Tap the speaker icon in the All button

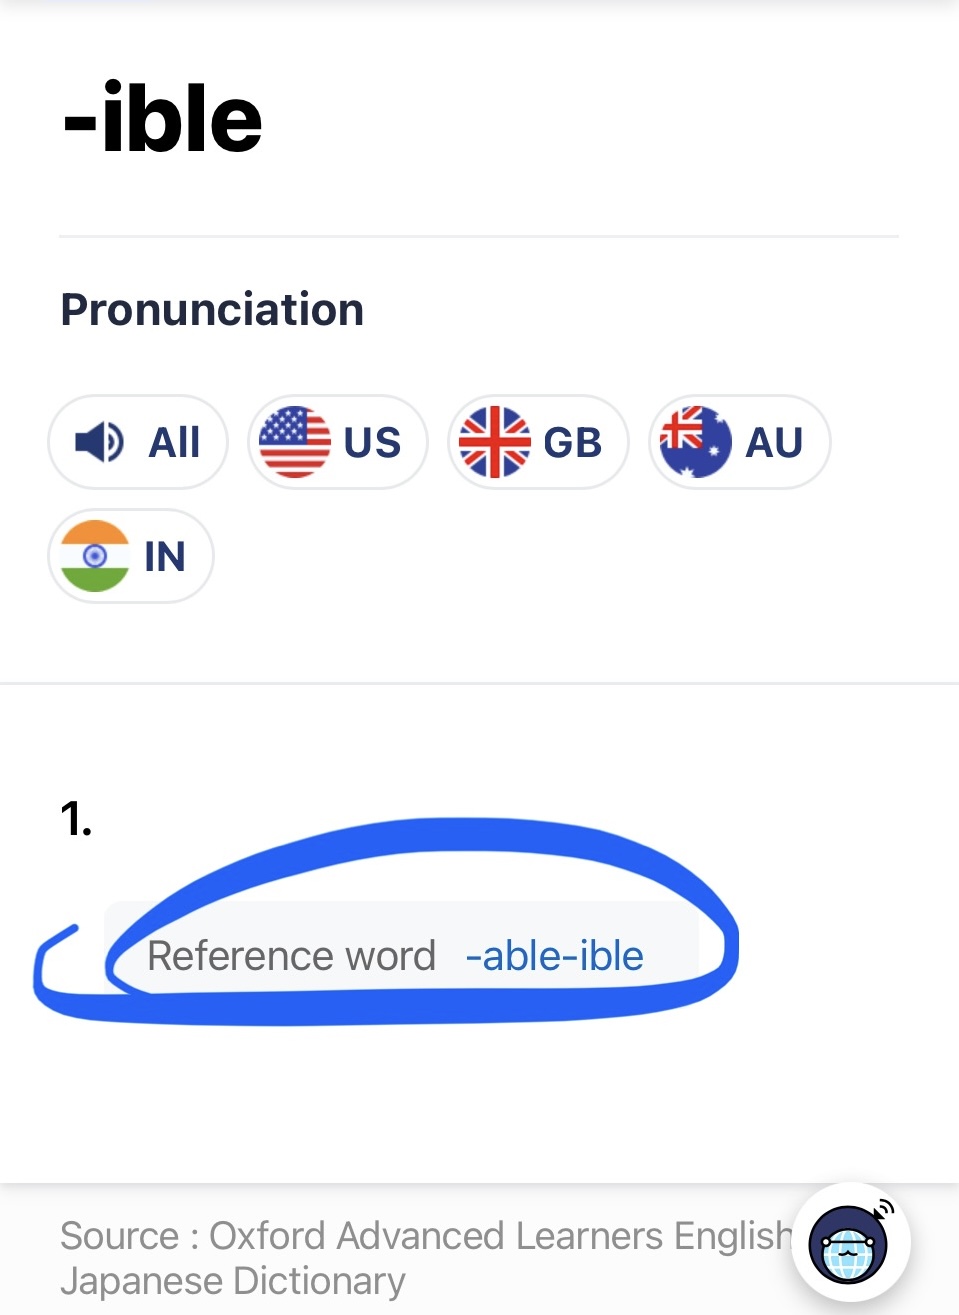pyautogui.click(x=100, y=442)
